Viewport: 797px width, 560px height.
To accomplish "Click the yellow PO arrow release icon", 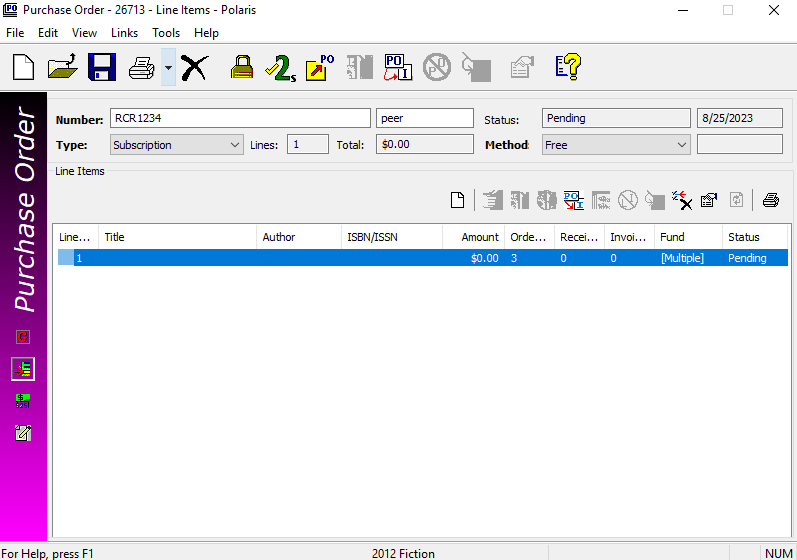I will point(320,67).
